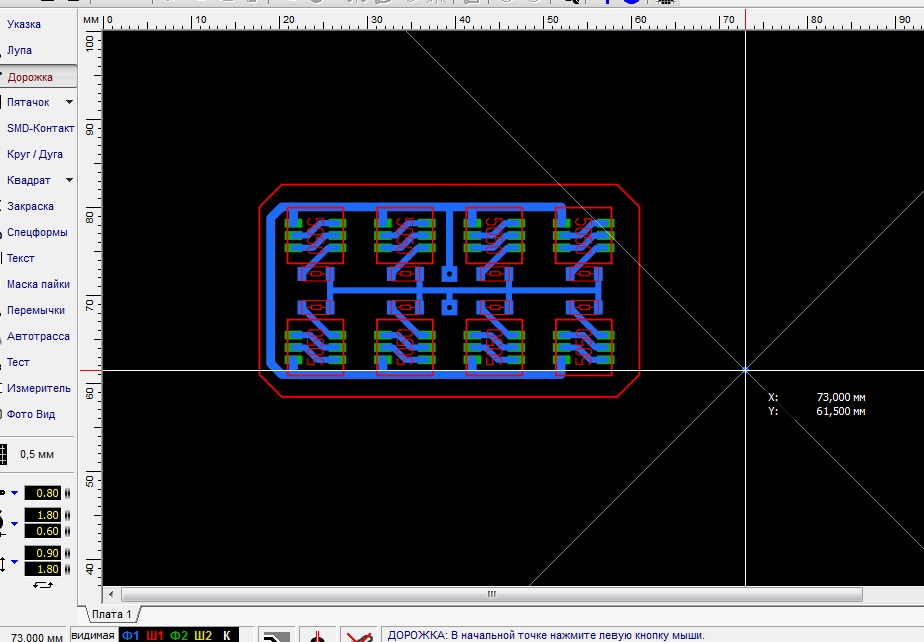Open track width presets dropdown beside 0.80

[15, 493]
